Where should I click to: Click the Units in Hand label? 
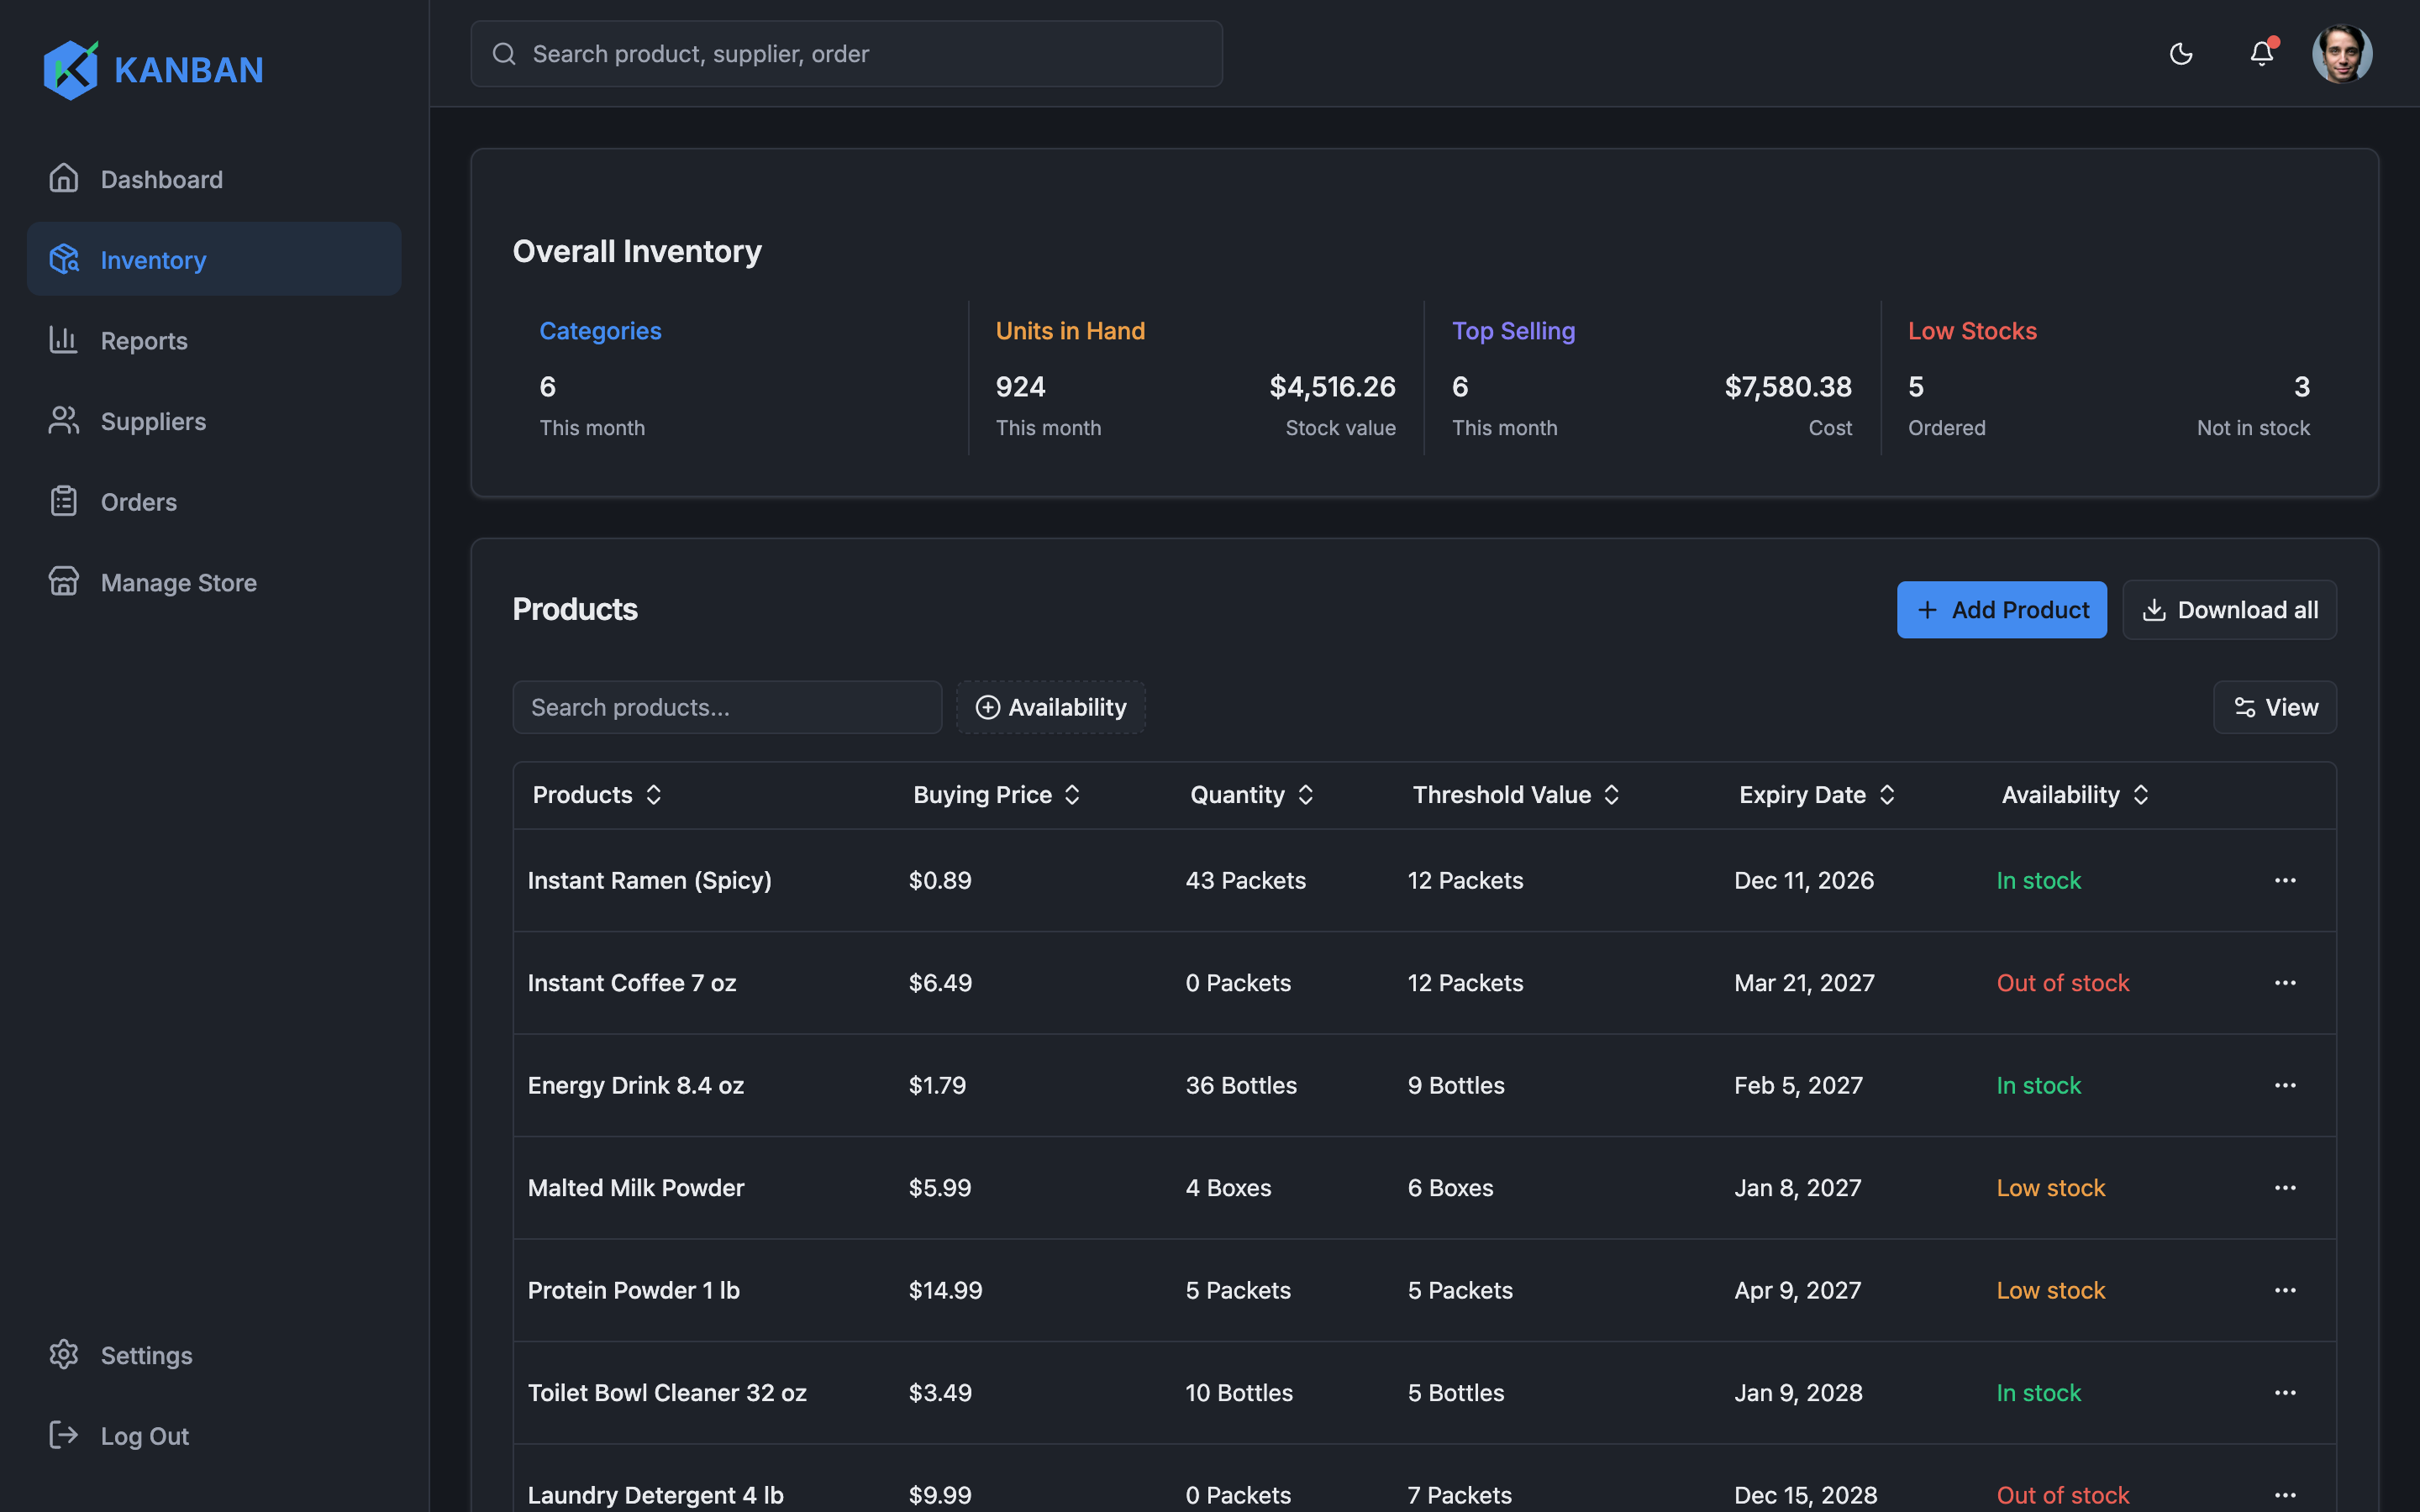click(1070, 331)
